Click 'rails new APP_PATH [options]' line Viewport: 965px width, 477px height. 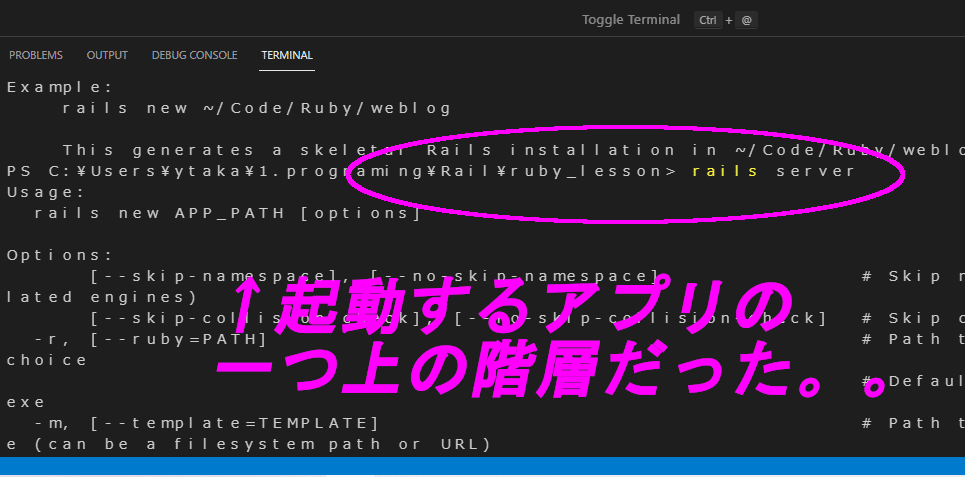point(228,213)
